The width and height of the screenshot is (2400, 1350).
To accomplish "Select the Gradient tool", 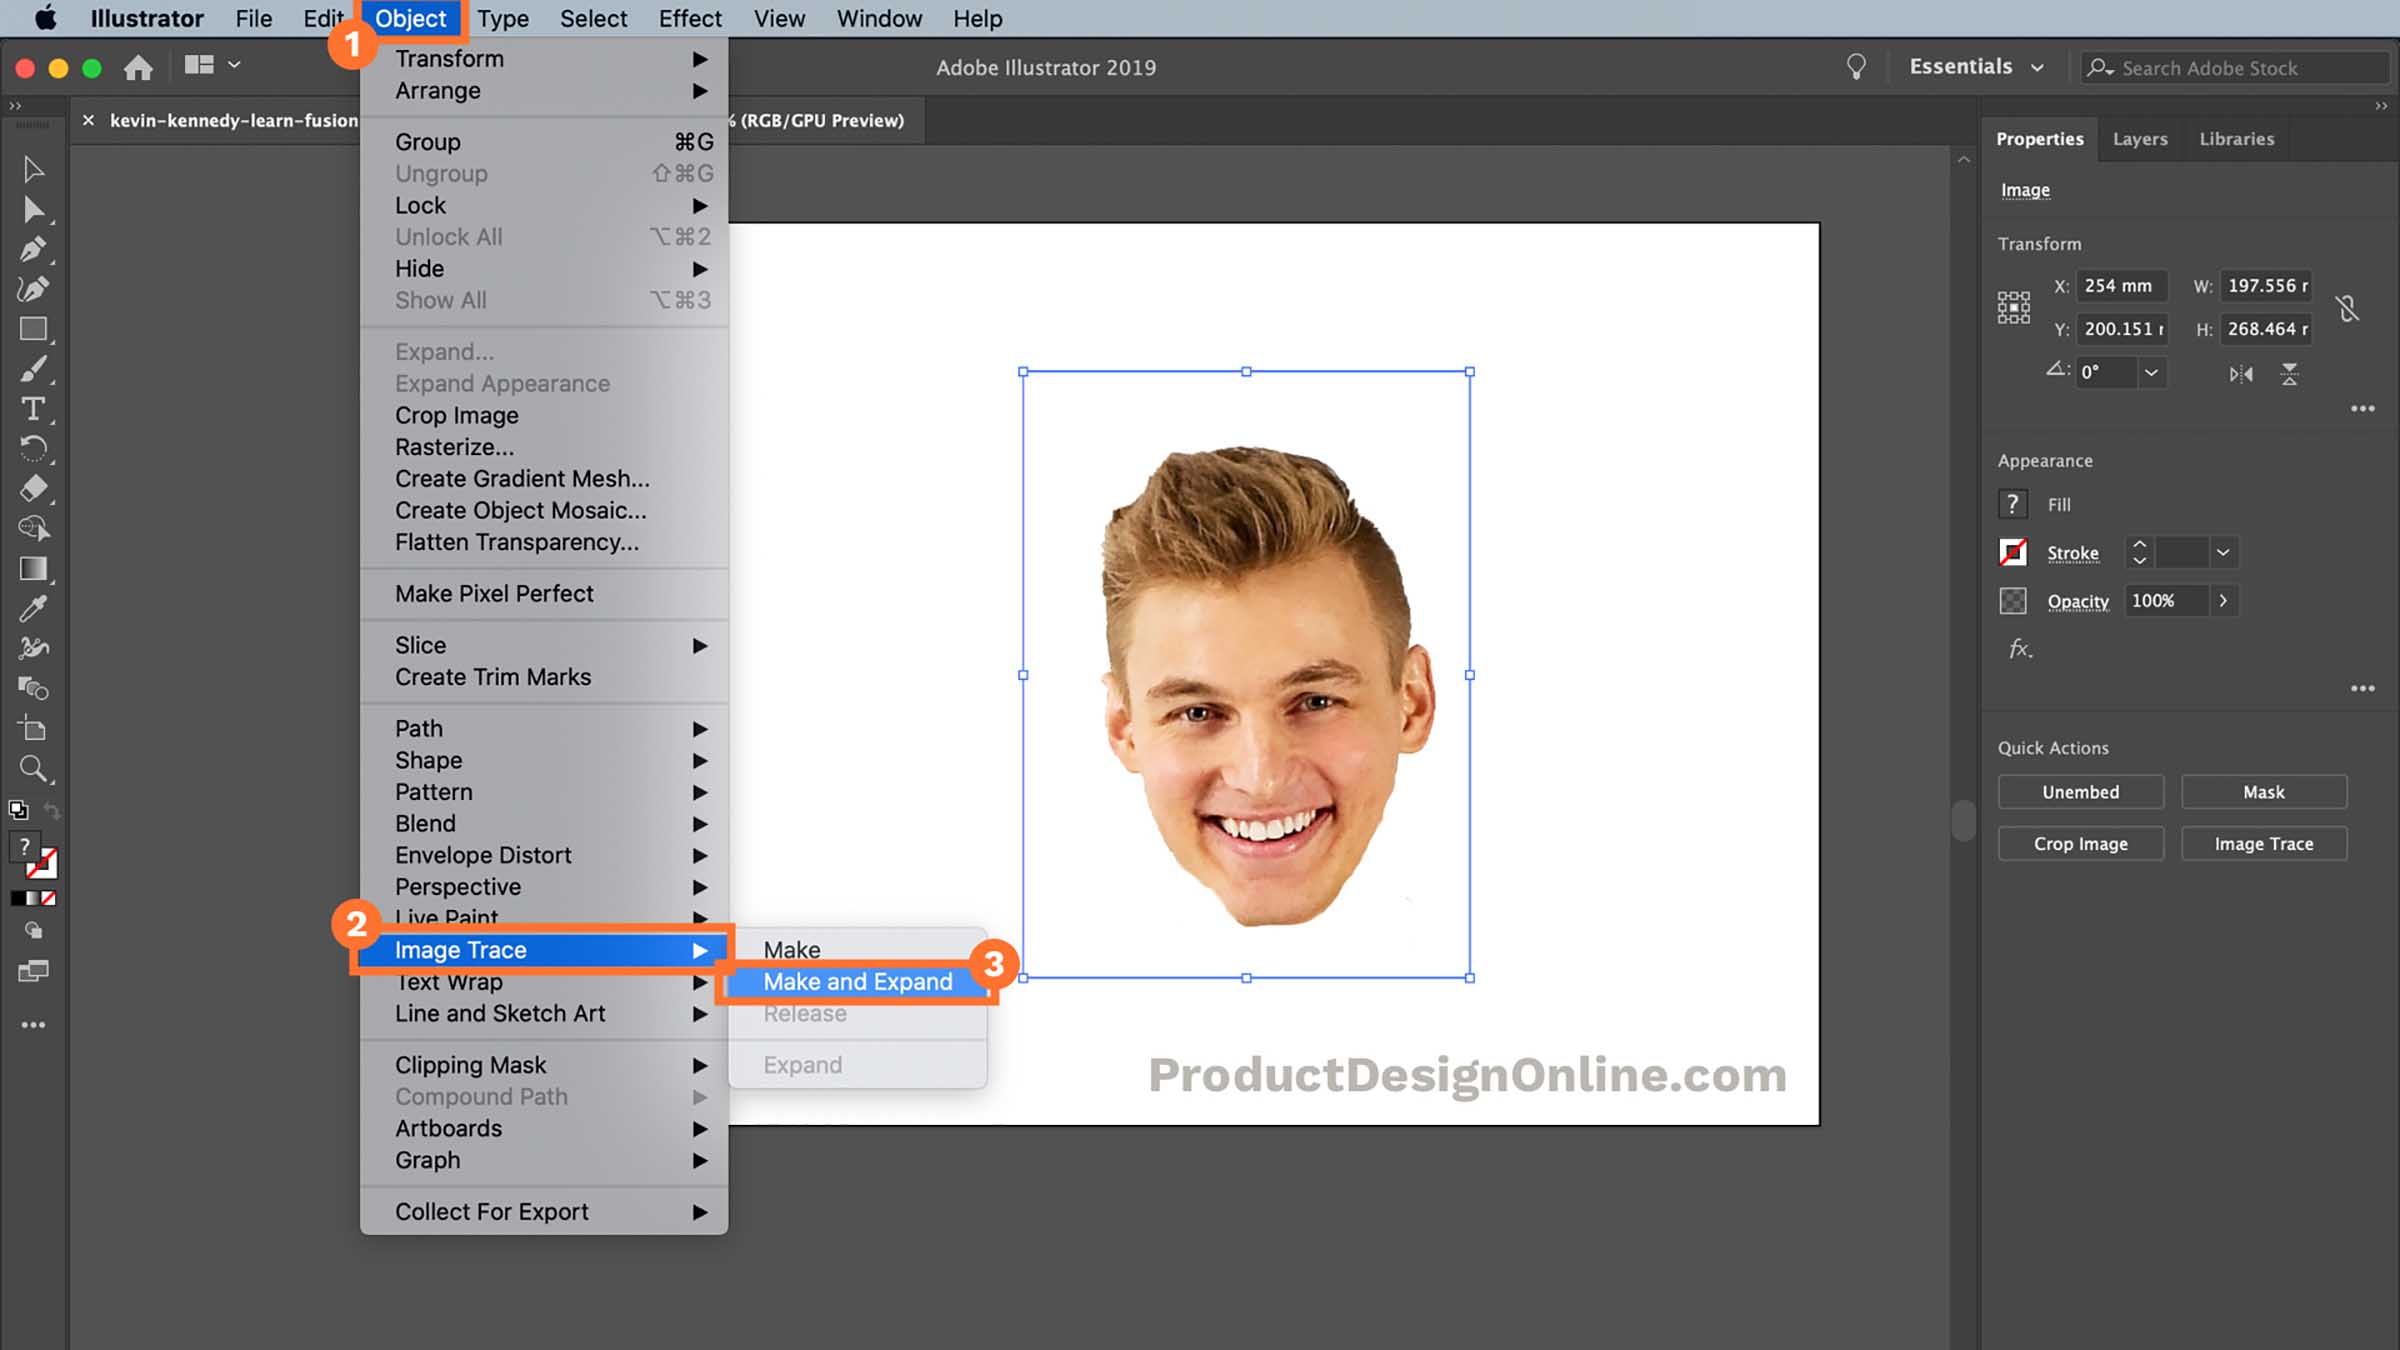I will 33,569.
